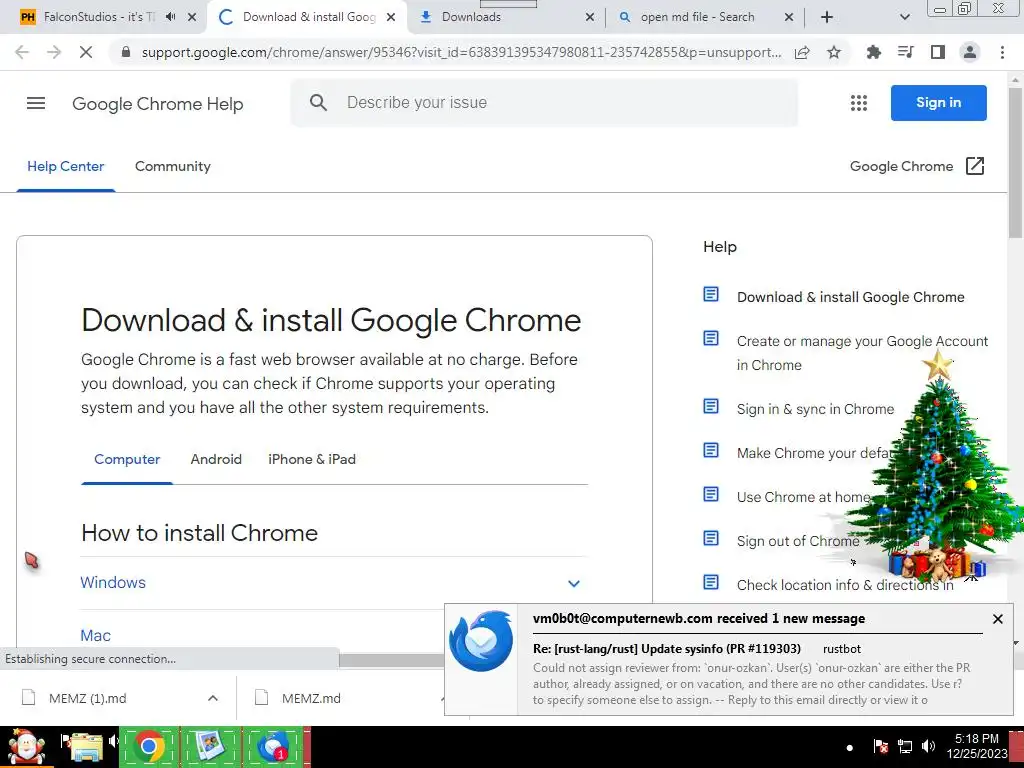Open the Google apps grid
The image size is (1024, 768).
pos(859,103)
